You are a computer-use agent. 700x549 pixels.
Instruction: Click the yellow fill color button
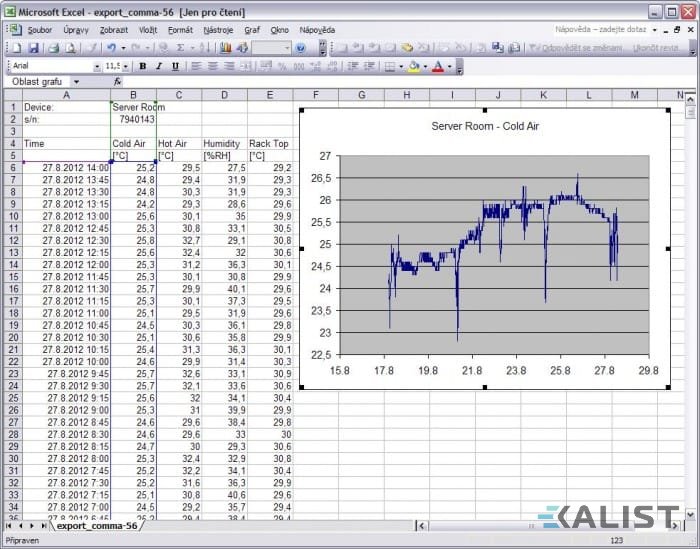(414, 66)
